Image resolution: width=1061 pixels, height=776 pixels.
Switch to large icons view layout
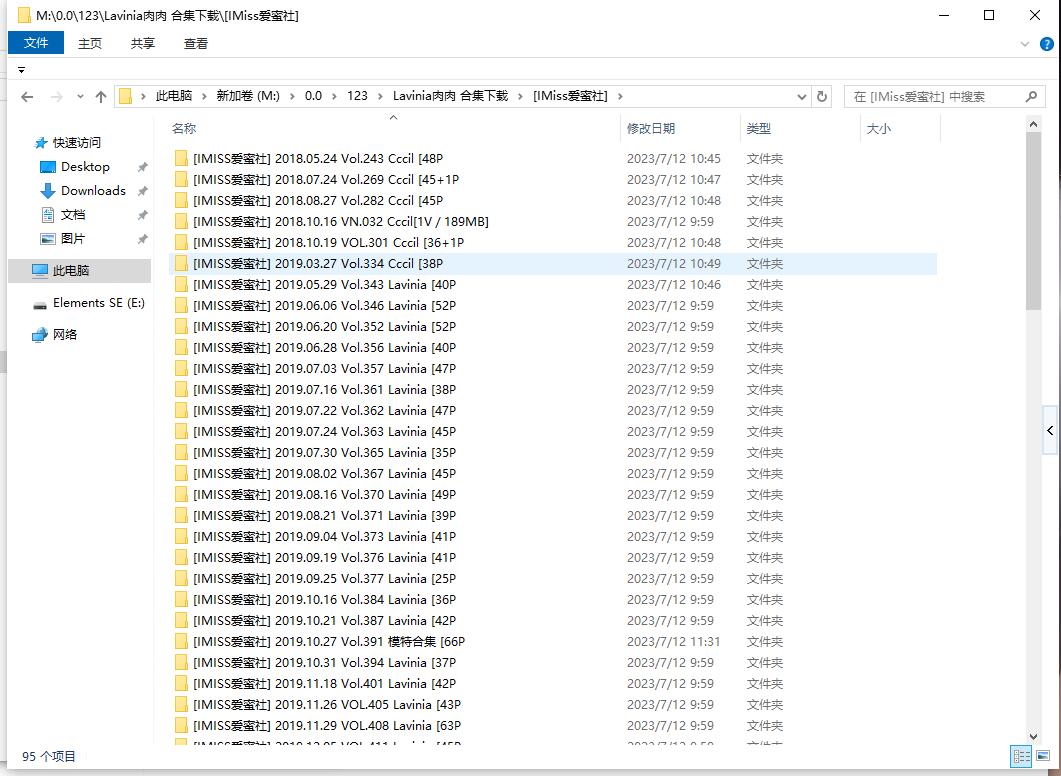tap(1042, 756)
